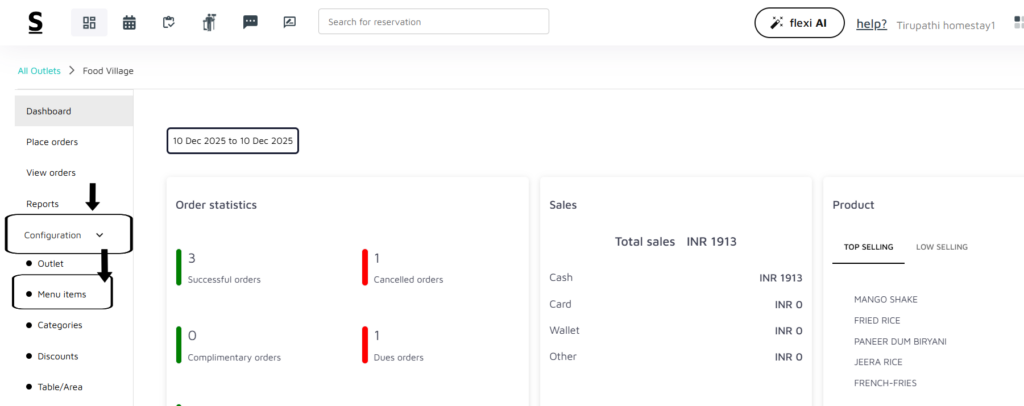Image resolution: width=1024 pixels, height=406 pixels.
Task: Click the flexi AI button
Action: click(799, 23)
